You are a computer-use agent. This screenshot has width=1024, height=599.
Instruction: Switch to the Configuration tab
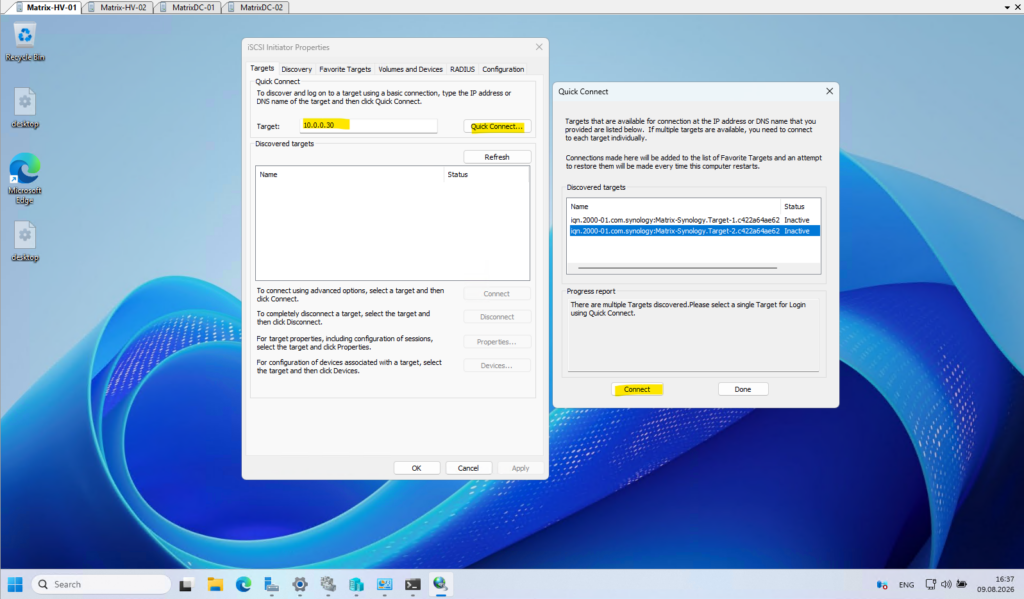(x=503, y=69)
